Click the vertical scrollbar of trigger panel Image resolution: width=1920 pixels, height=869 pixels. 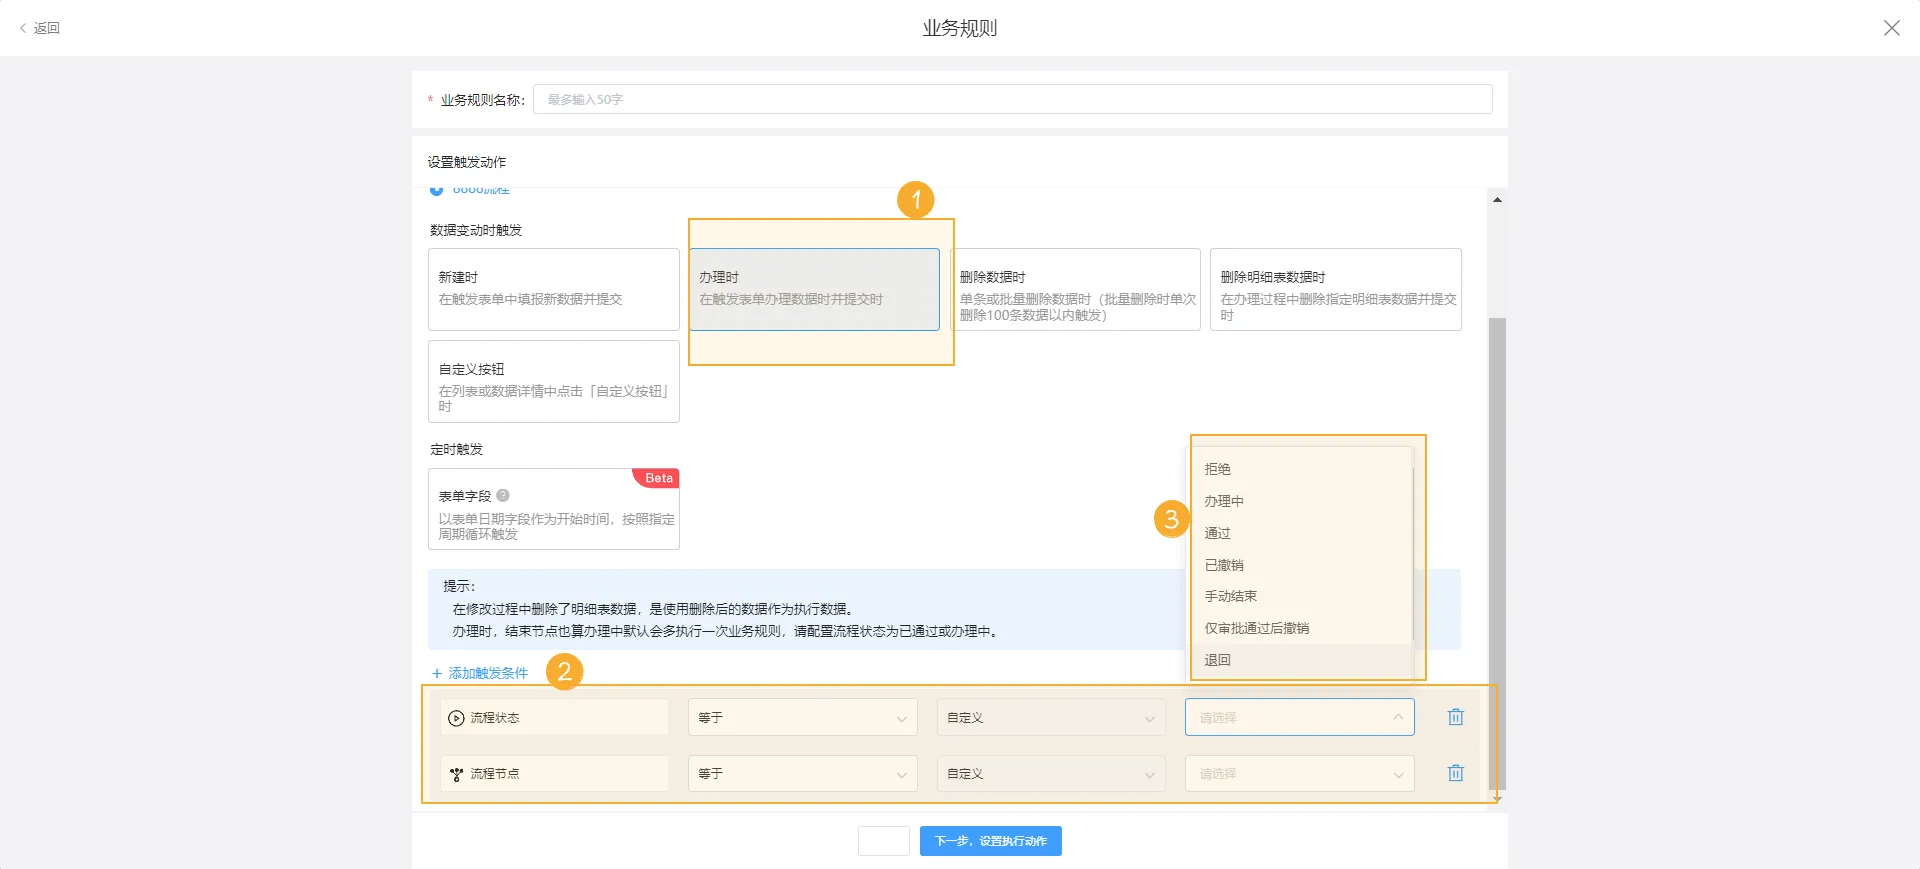pyautogui.click(x=1497, y=500)
